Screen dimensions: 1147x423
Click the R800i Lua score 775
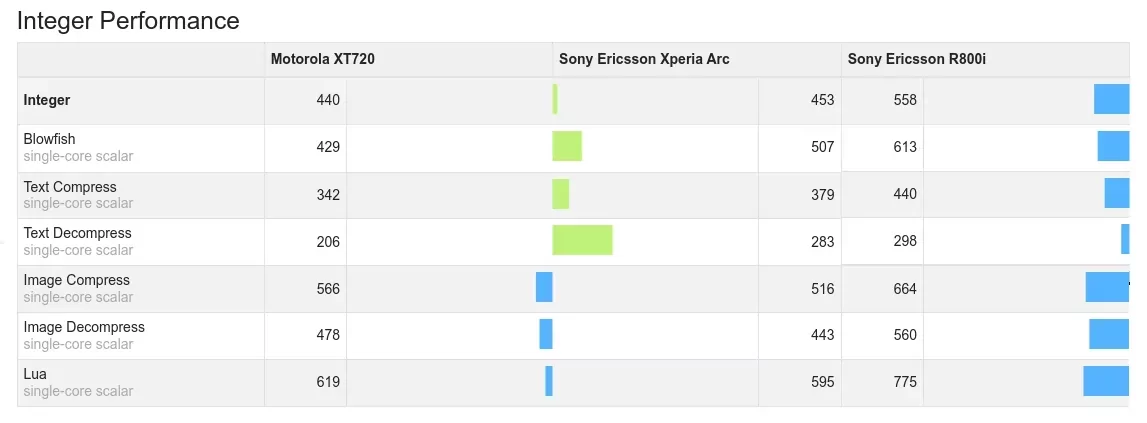(905, 382)
